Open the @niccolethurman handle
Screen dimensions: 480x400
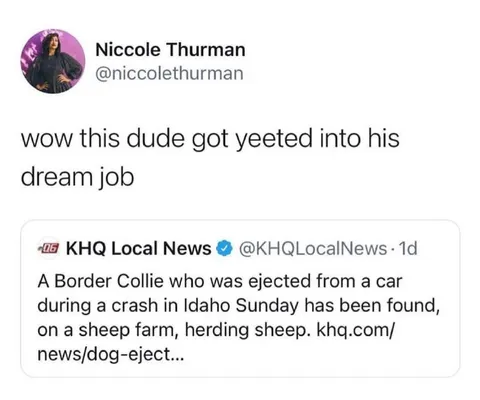point(169,73)
